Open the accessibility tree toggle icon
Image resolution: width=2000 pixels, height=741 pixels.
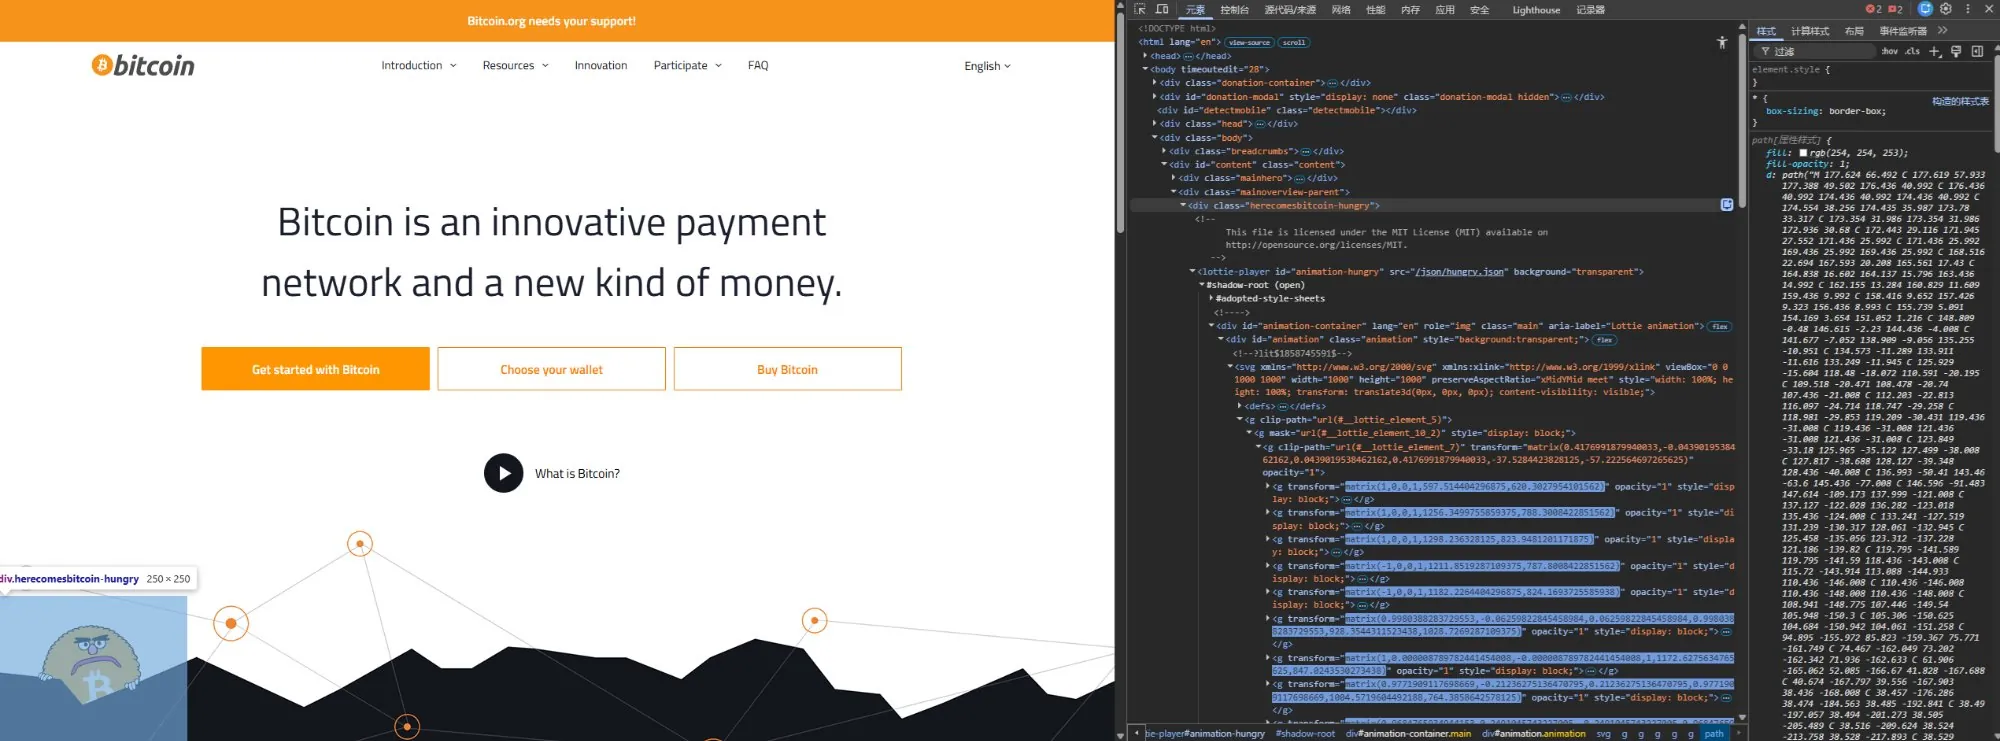[1722, 42]
